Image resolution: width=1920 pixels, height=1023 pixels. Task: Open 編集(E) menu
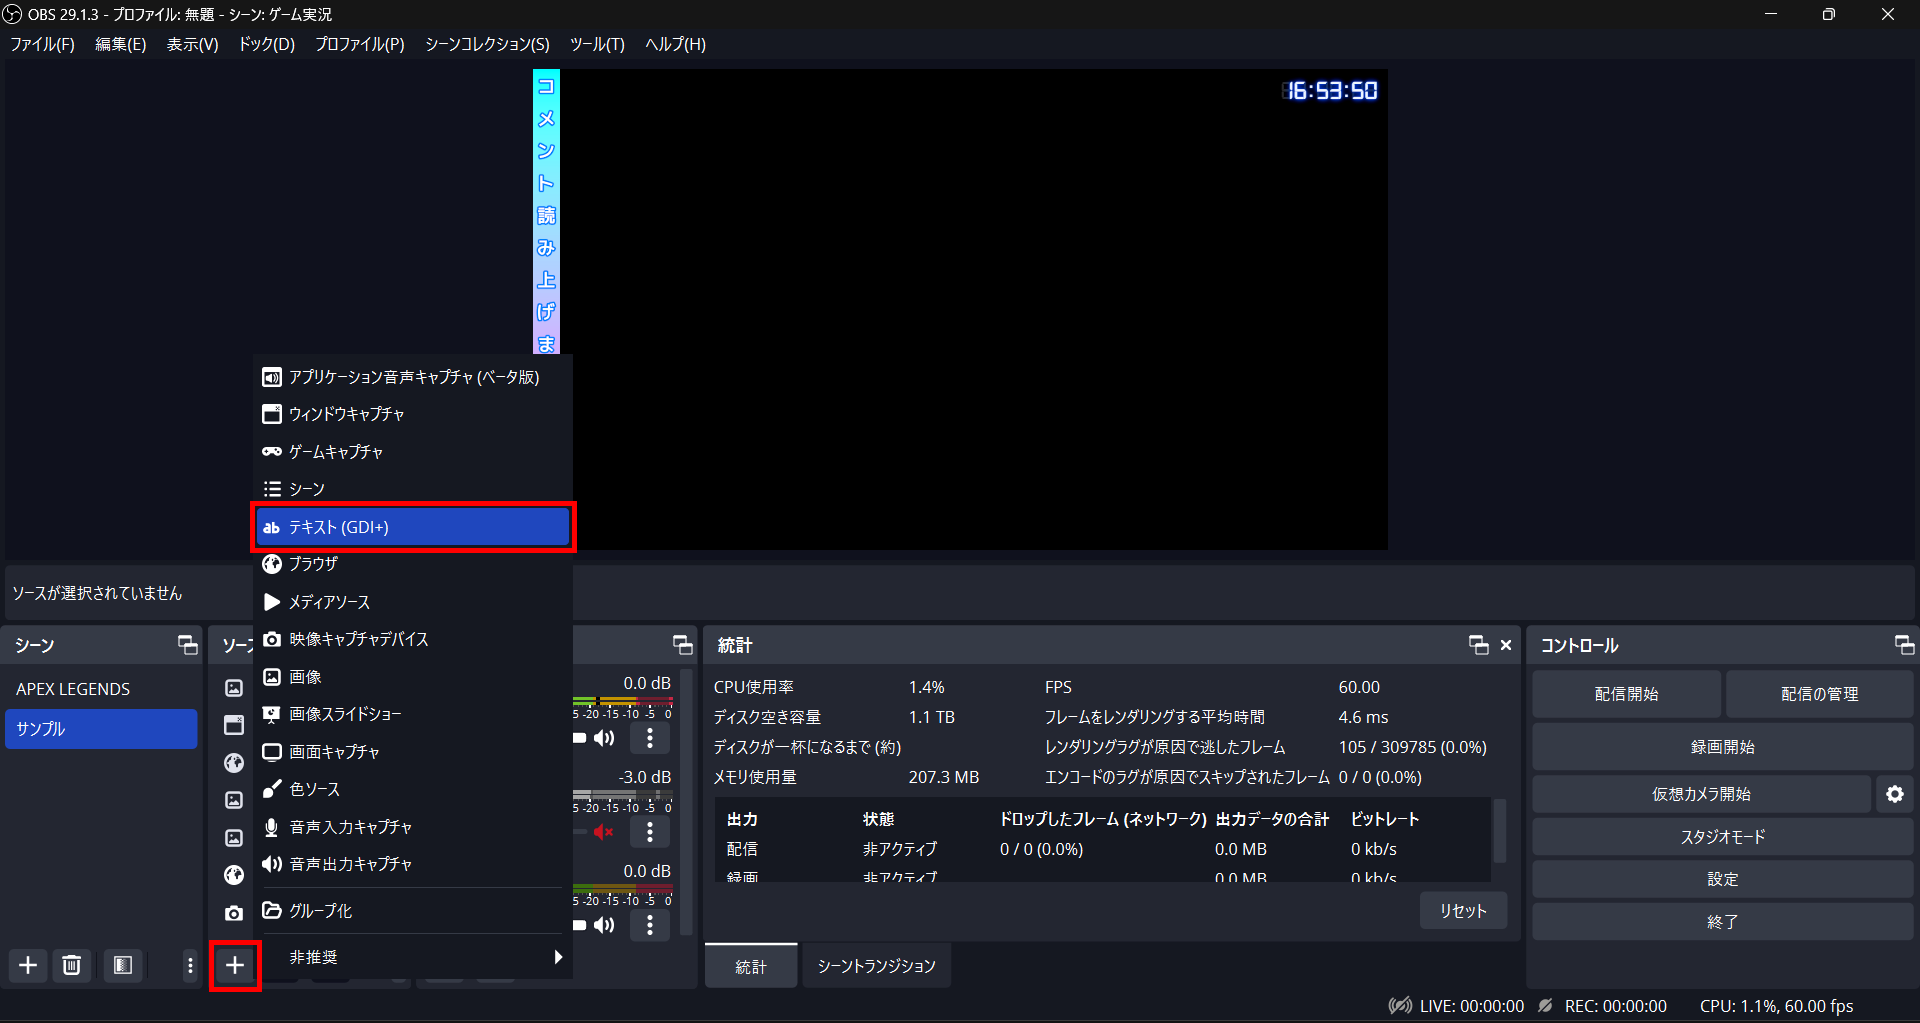pyautogui.click(x=120, y=44)
